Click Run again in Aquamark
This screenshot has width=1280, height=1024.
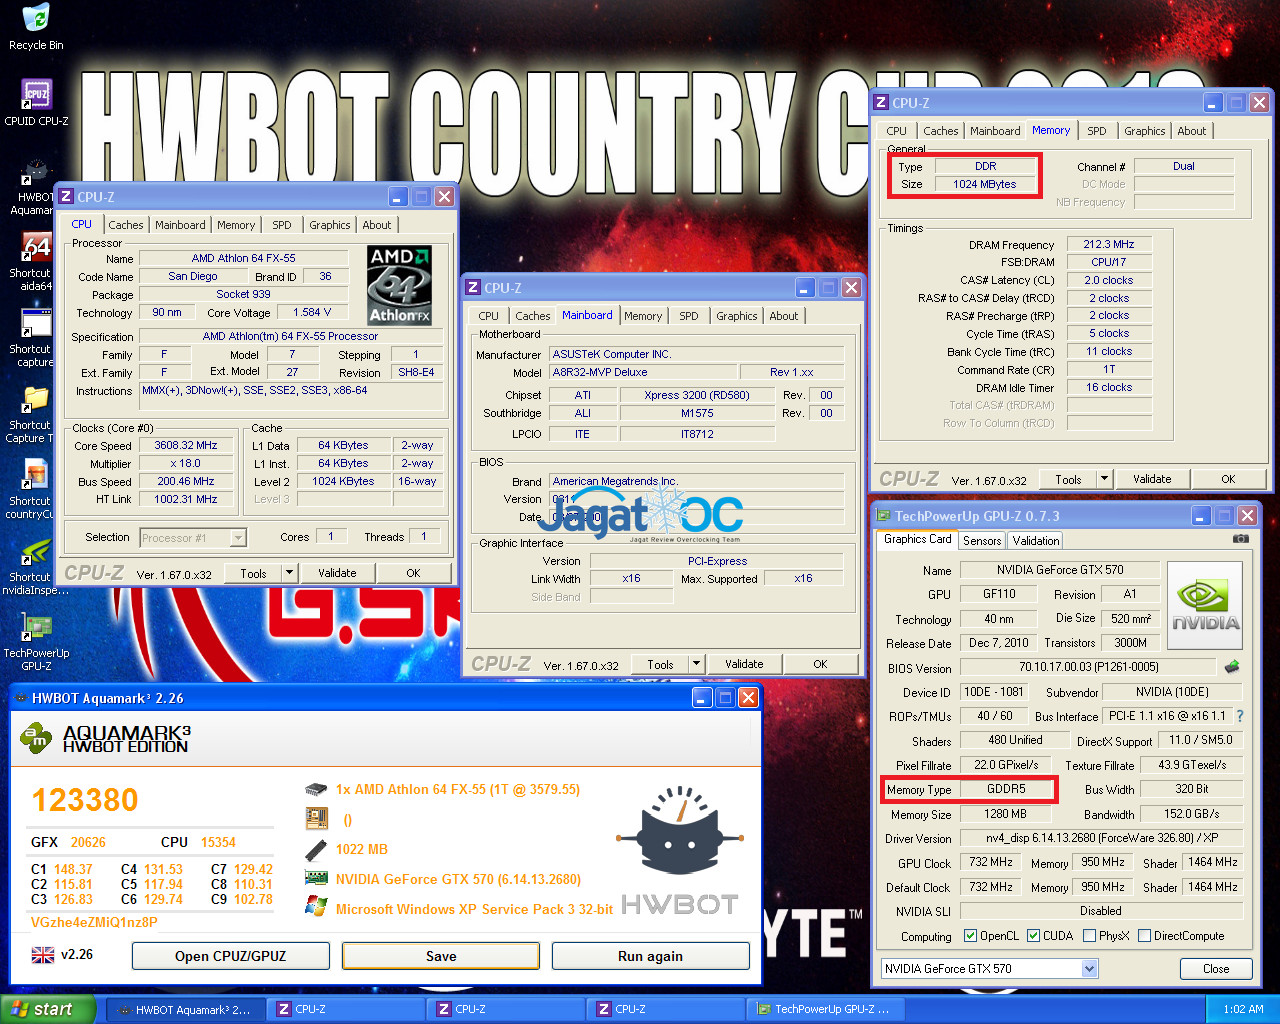650,956
